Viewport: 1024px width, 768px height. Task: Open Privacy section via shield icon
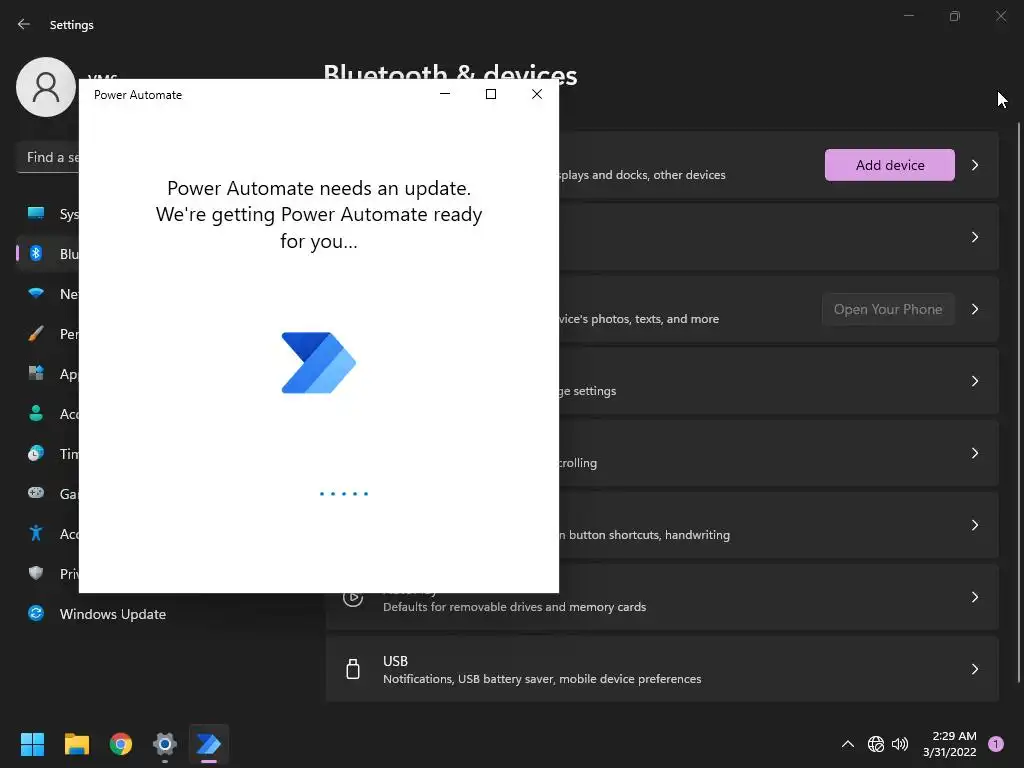click(x=36, y=573)
